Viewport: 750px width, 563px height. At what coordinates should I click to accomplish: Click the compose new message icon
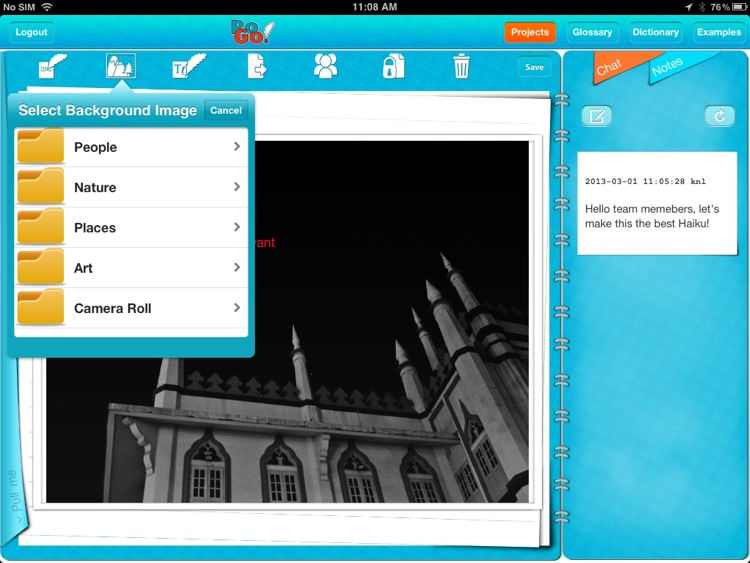coord(597,117)
